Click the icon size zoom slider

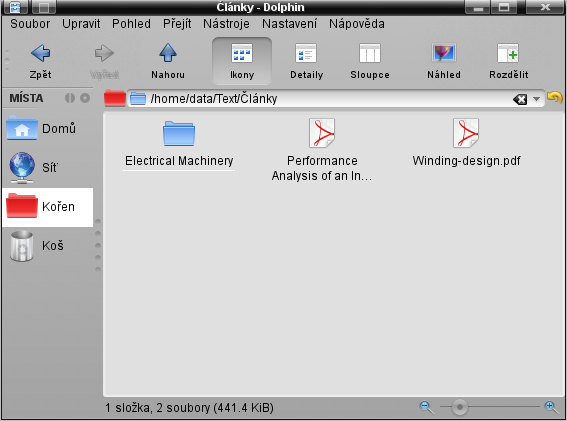click(x=489, y=407)
